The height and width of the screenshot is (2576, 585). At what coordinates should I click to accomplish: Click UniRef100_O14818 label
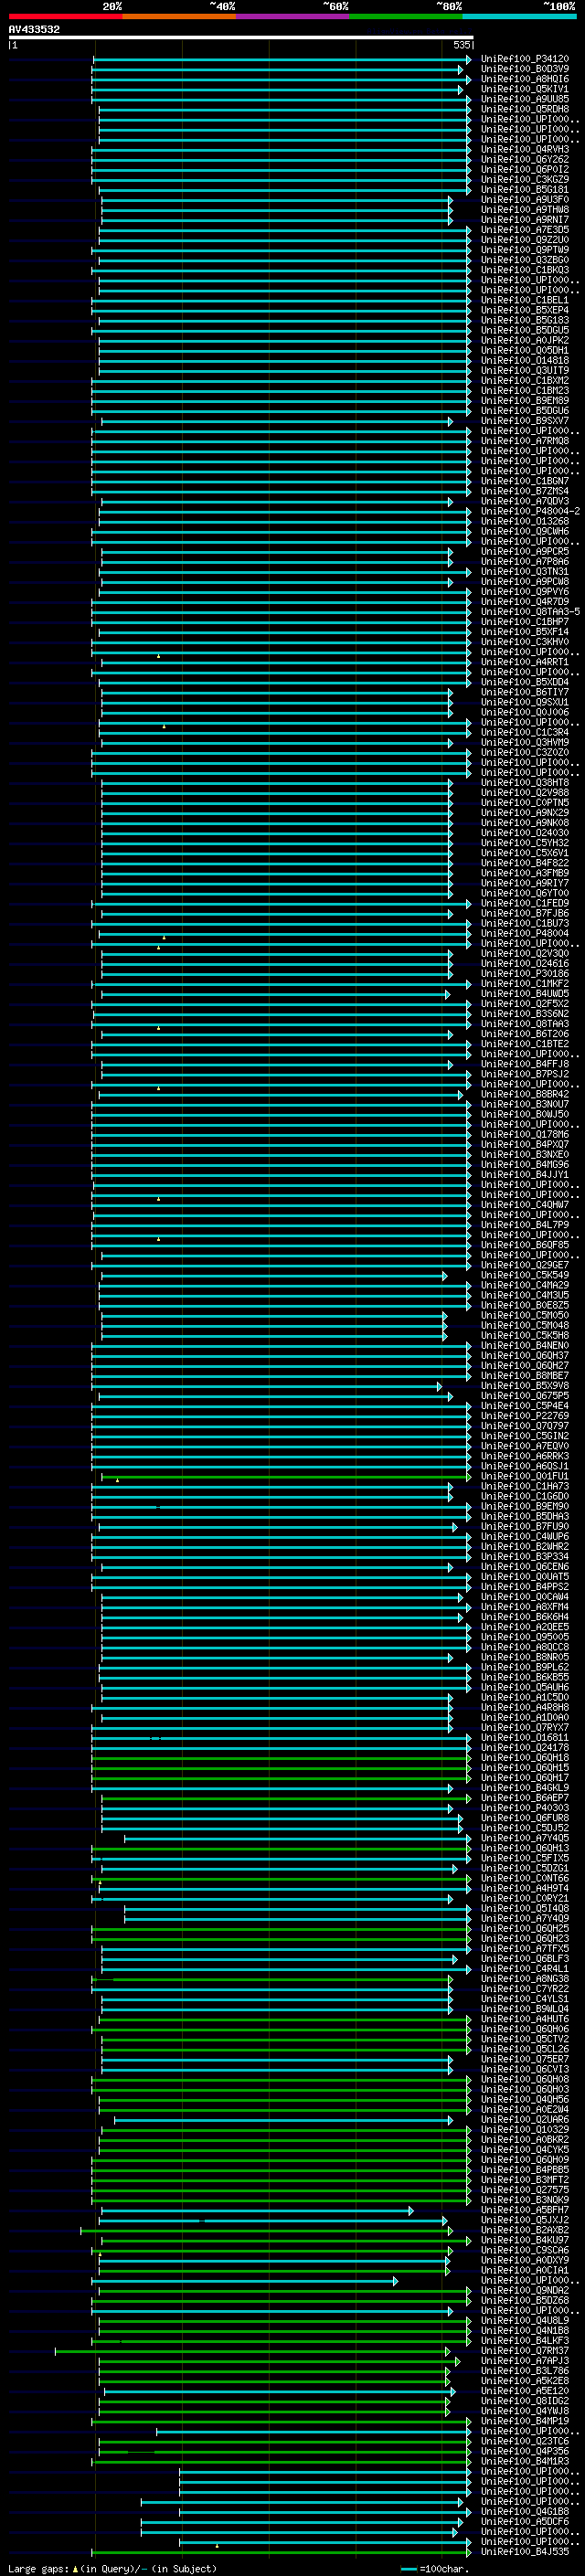coord(524,361)
